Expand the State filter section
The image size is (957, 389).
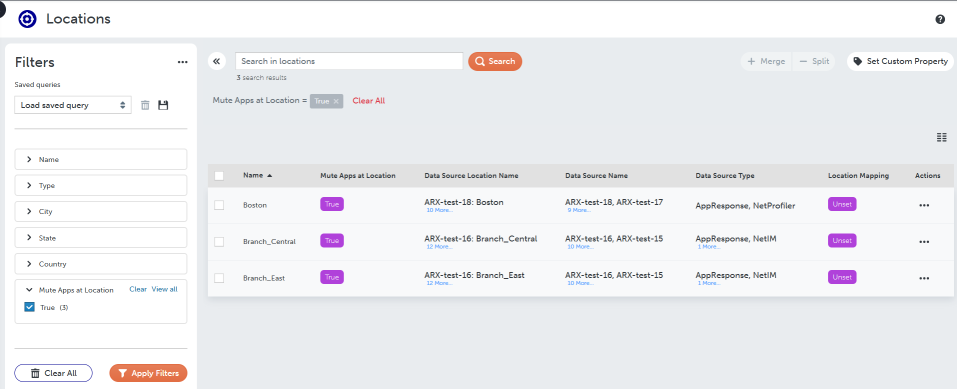click(x=101, y=238)
